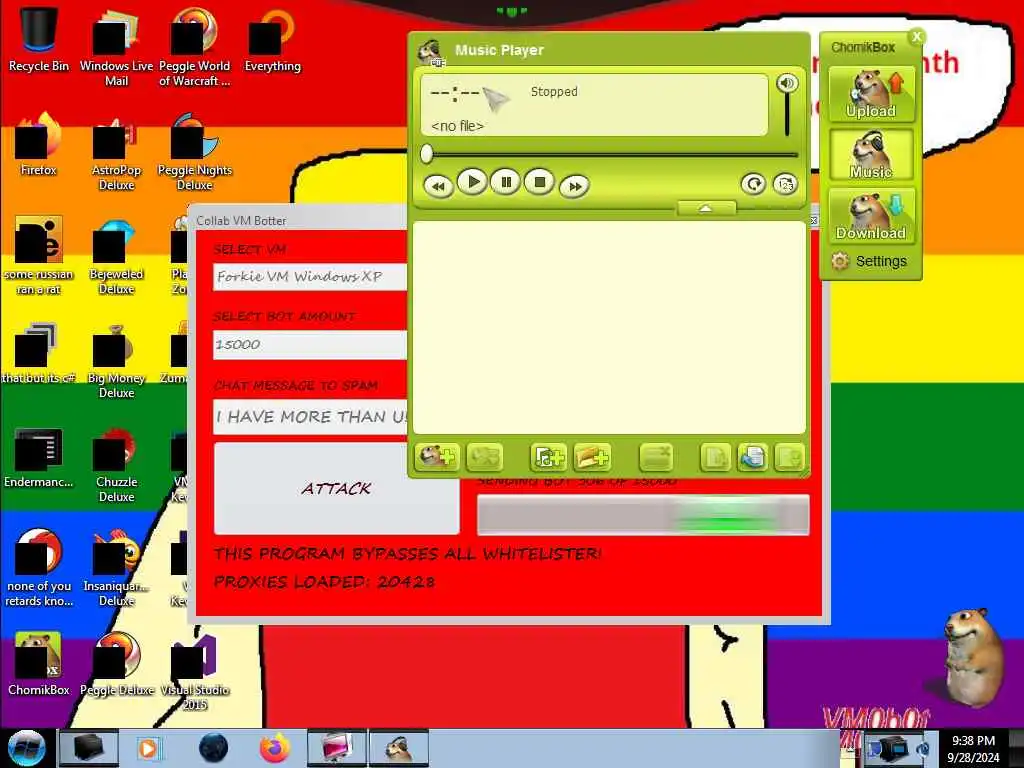
Task: Open 'some russian ran a rat' desktop icon
Action: 39,256
